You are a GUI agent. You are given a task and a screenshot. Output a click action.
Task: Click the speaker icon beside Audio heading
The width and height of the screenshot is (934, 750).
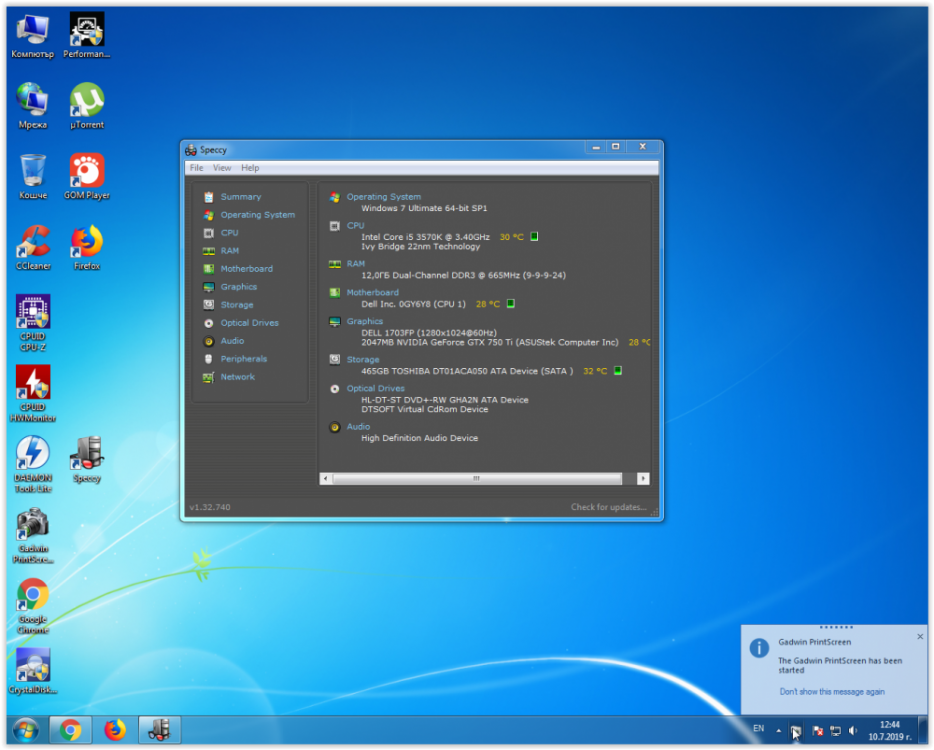click(335, 427)
